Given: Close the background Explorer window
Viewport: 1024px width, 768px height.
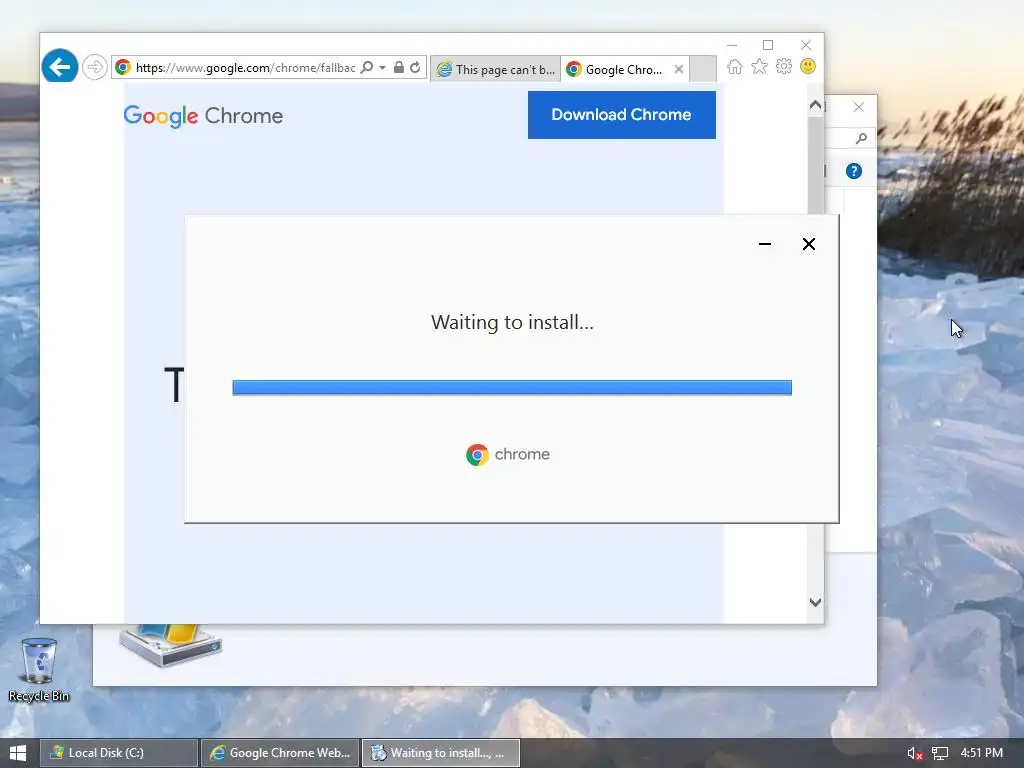Looking at the screenshot, I should (859, 107).
